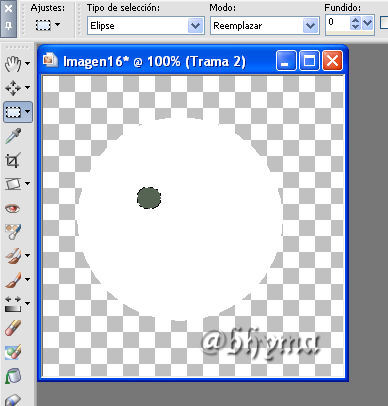Screen dimensions: 388x406
Task: Select the Pan hand tool
Action: pyautogui.click(x=13, y=63)
